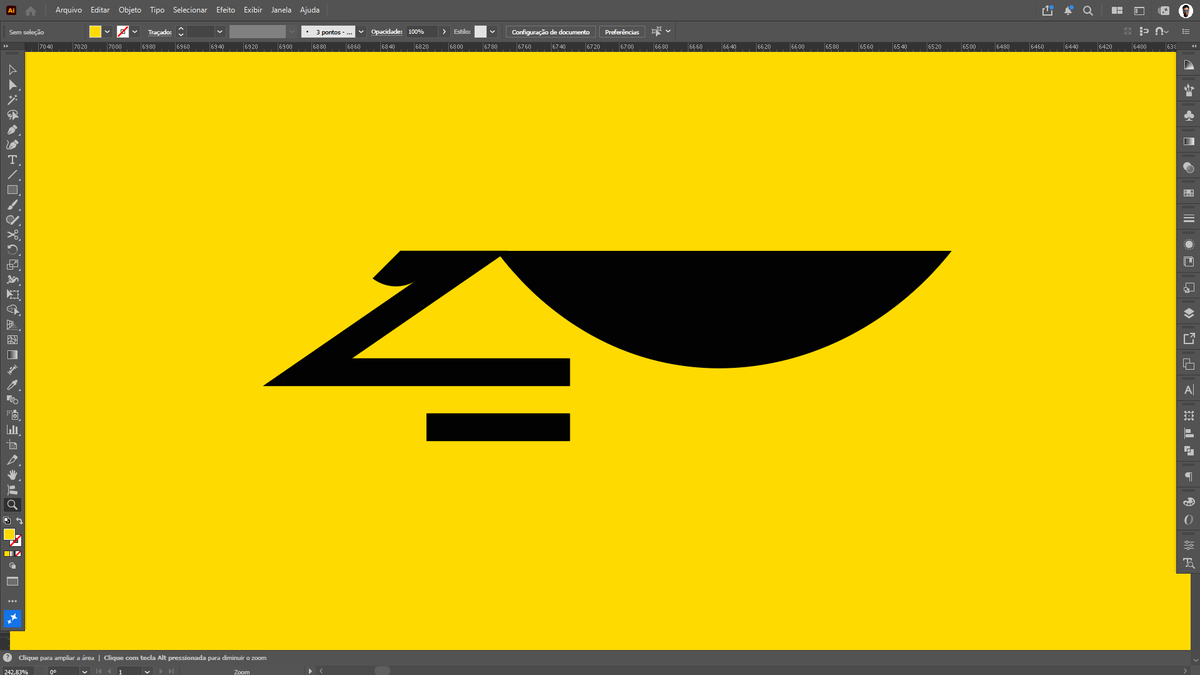
Task: Click the Home icon in title bar
Action: 31,10
